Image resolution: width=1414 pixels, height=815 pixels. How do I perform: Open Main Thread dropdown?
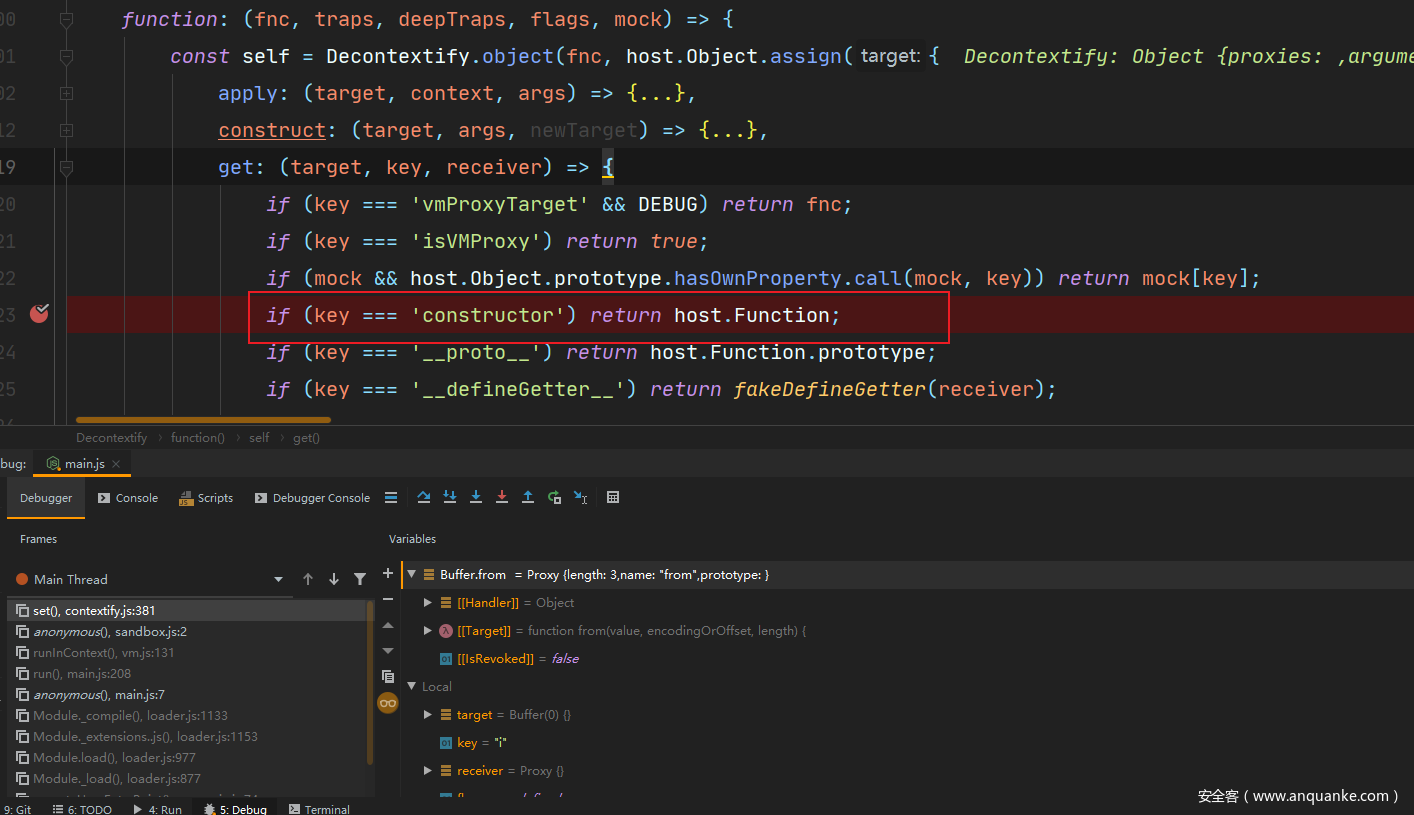click(x=278, y=579)
